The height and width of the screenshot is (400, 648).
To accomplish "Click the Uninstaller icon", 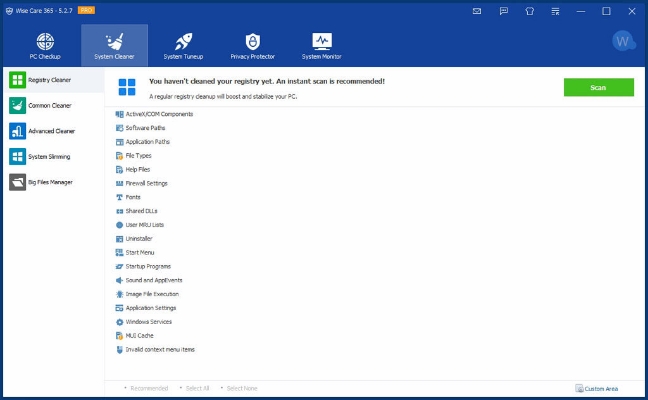I will (119, 239).
